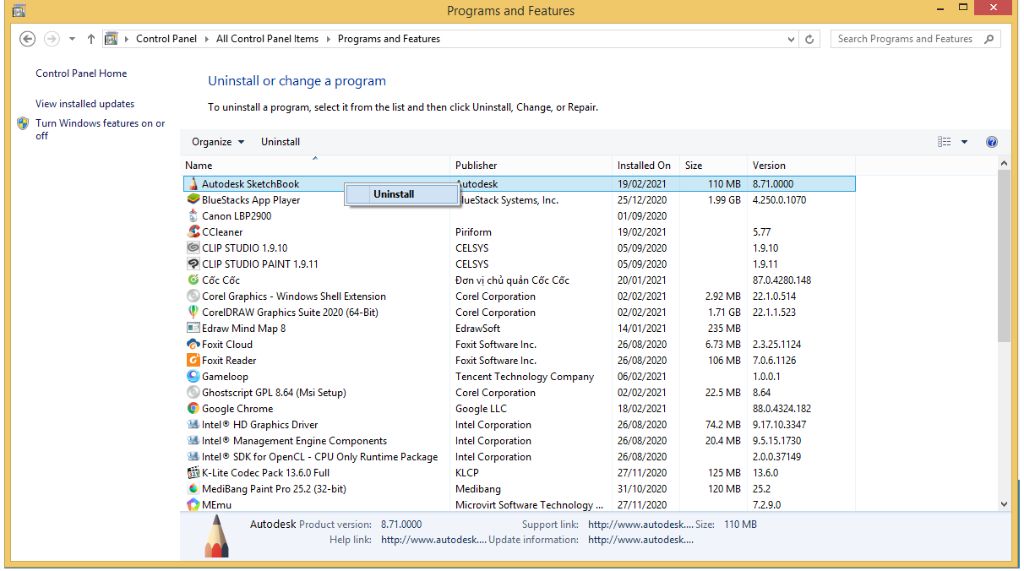Sort by the Size column header

coord(713,165)
